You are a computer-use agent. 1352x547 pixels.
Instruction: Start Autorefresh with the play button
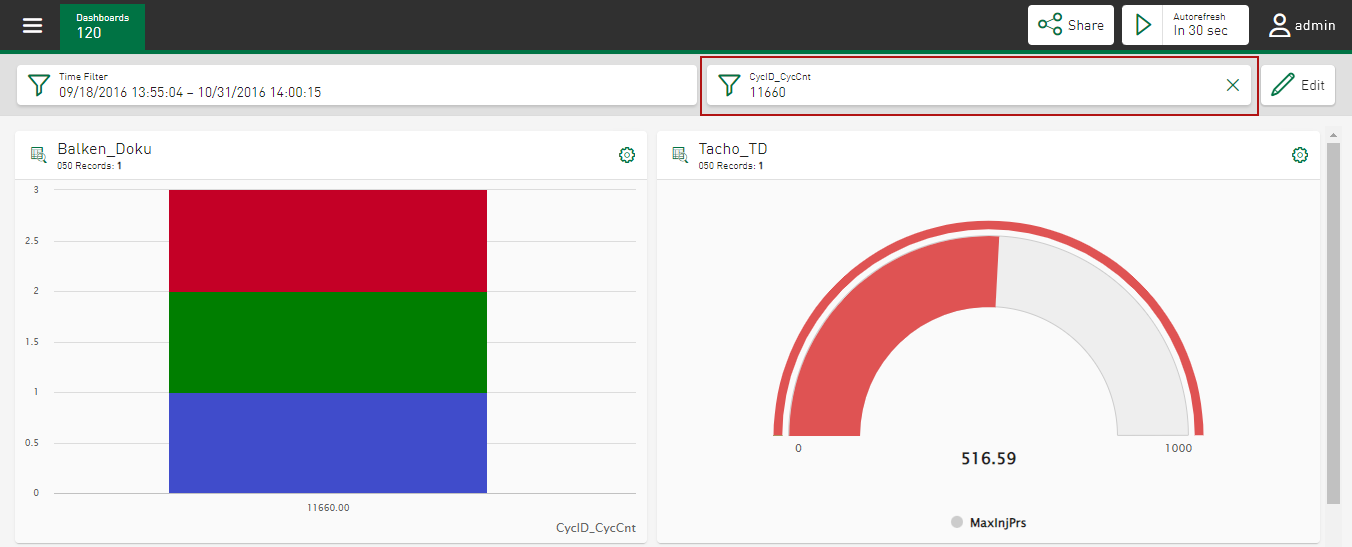coord(1143,25)
